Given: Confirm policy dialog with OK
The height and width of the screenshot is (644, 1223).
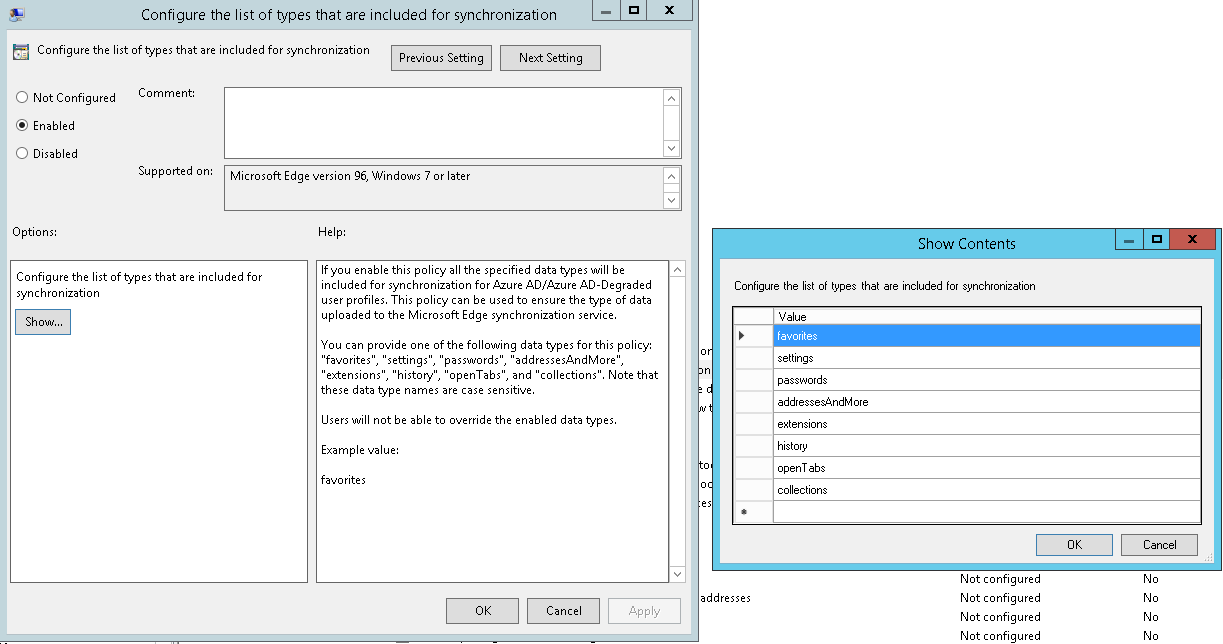Looking at the screenshot, I should [482, 611].
